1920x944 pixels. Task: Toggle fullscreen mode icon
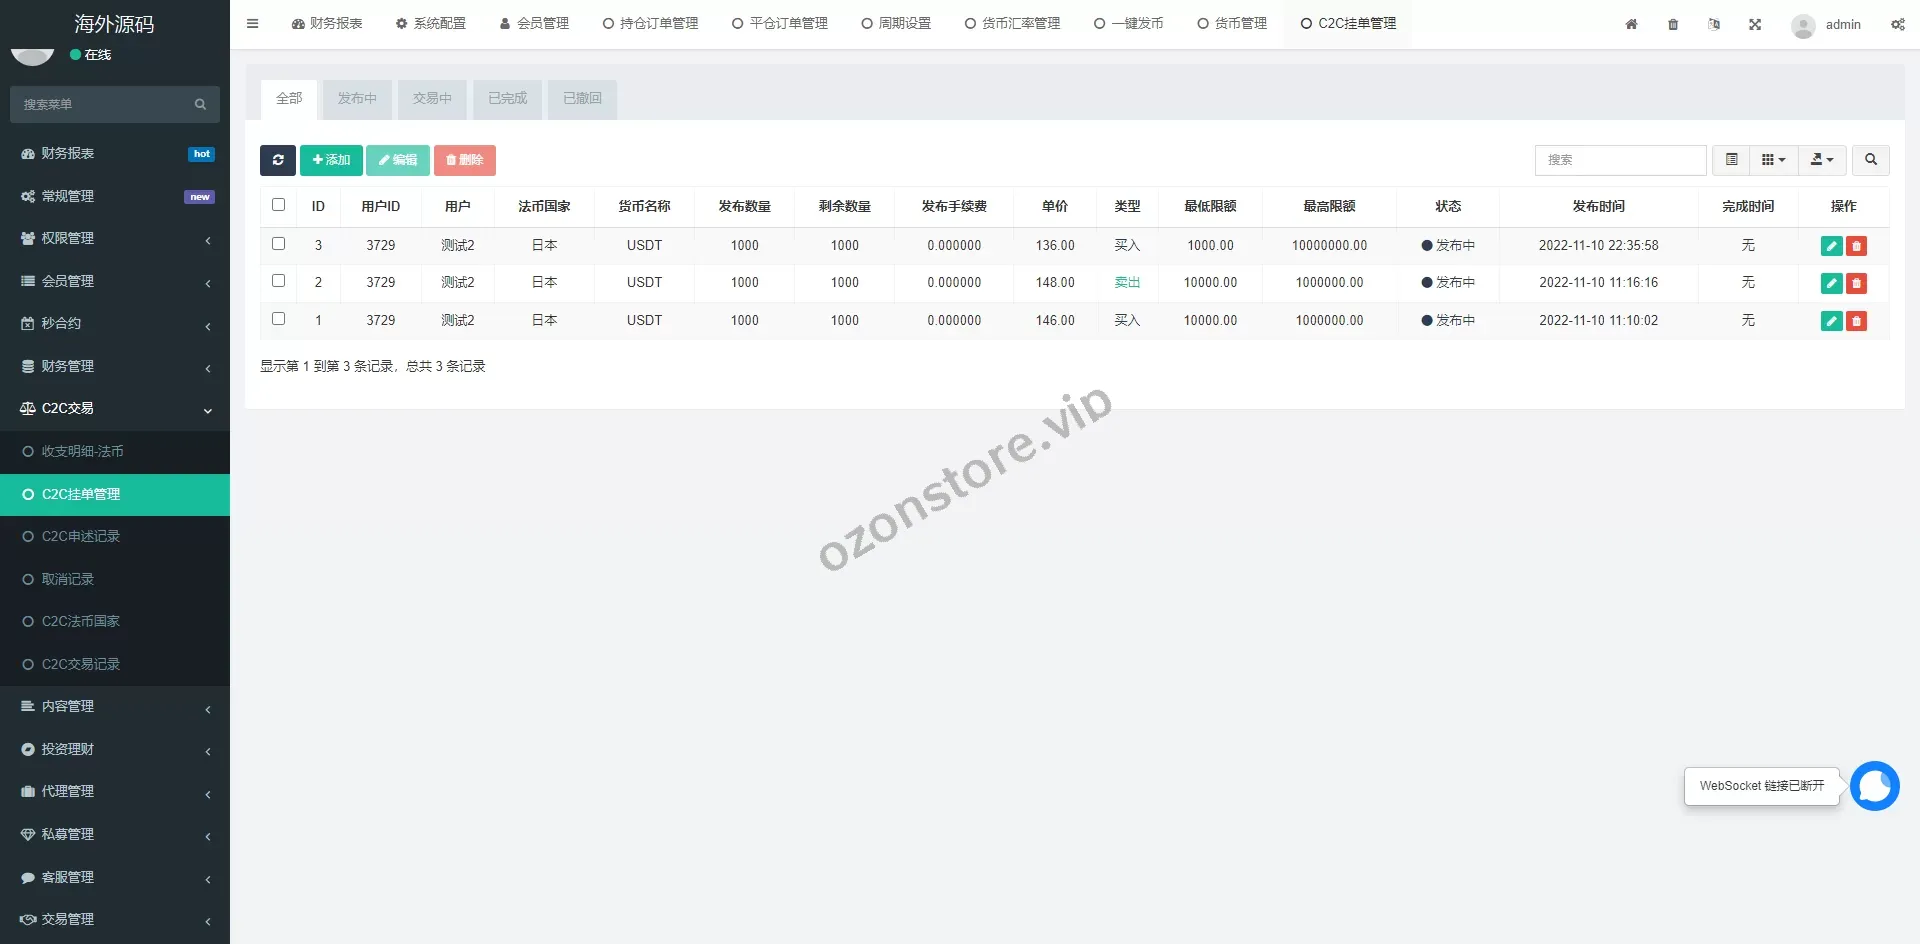[x=1755, y=24]
